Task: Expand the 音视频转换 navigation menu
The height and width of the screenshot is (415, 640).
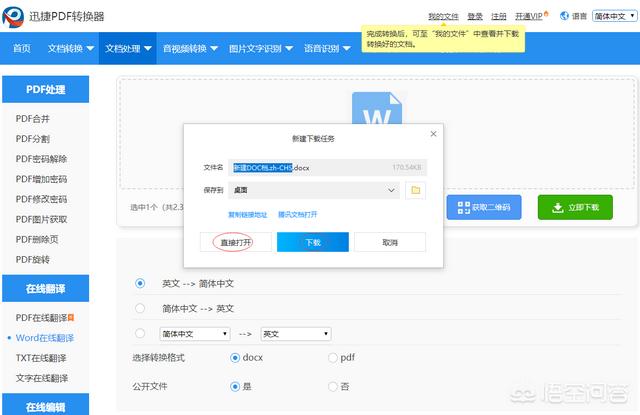Action: coord(190,49)
